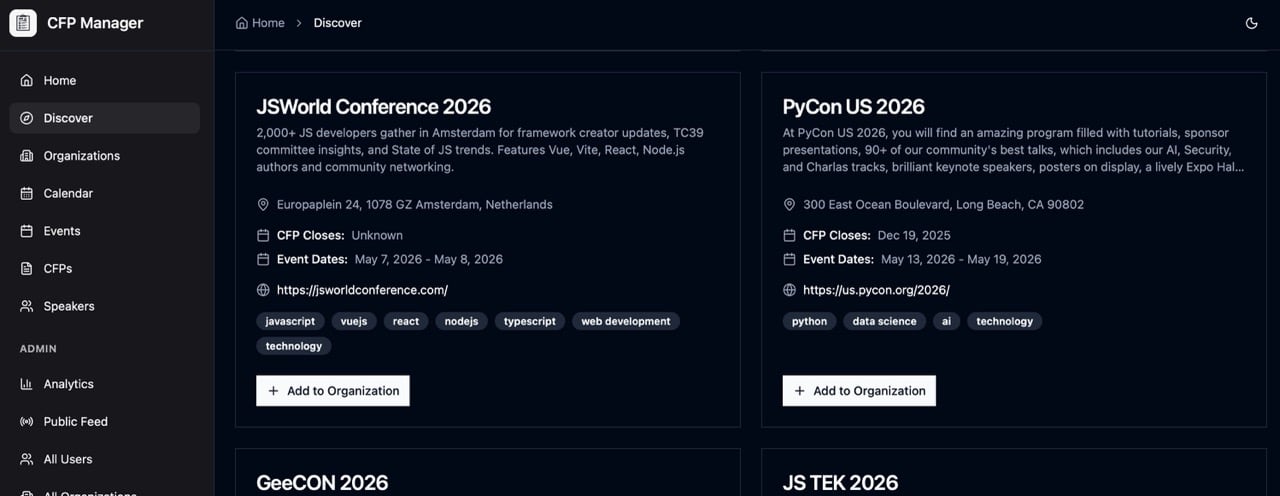Click the All Users icon
The width and height of the screenshot is (1280, 496).
[27, 459]
